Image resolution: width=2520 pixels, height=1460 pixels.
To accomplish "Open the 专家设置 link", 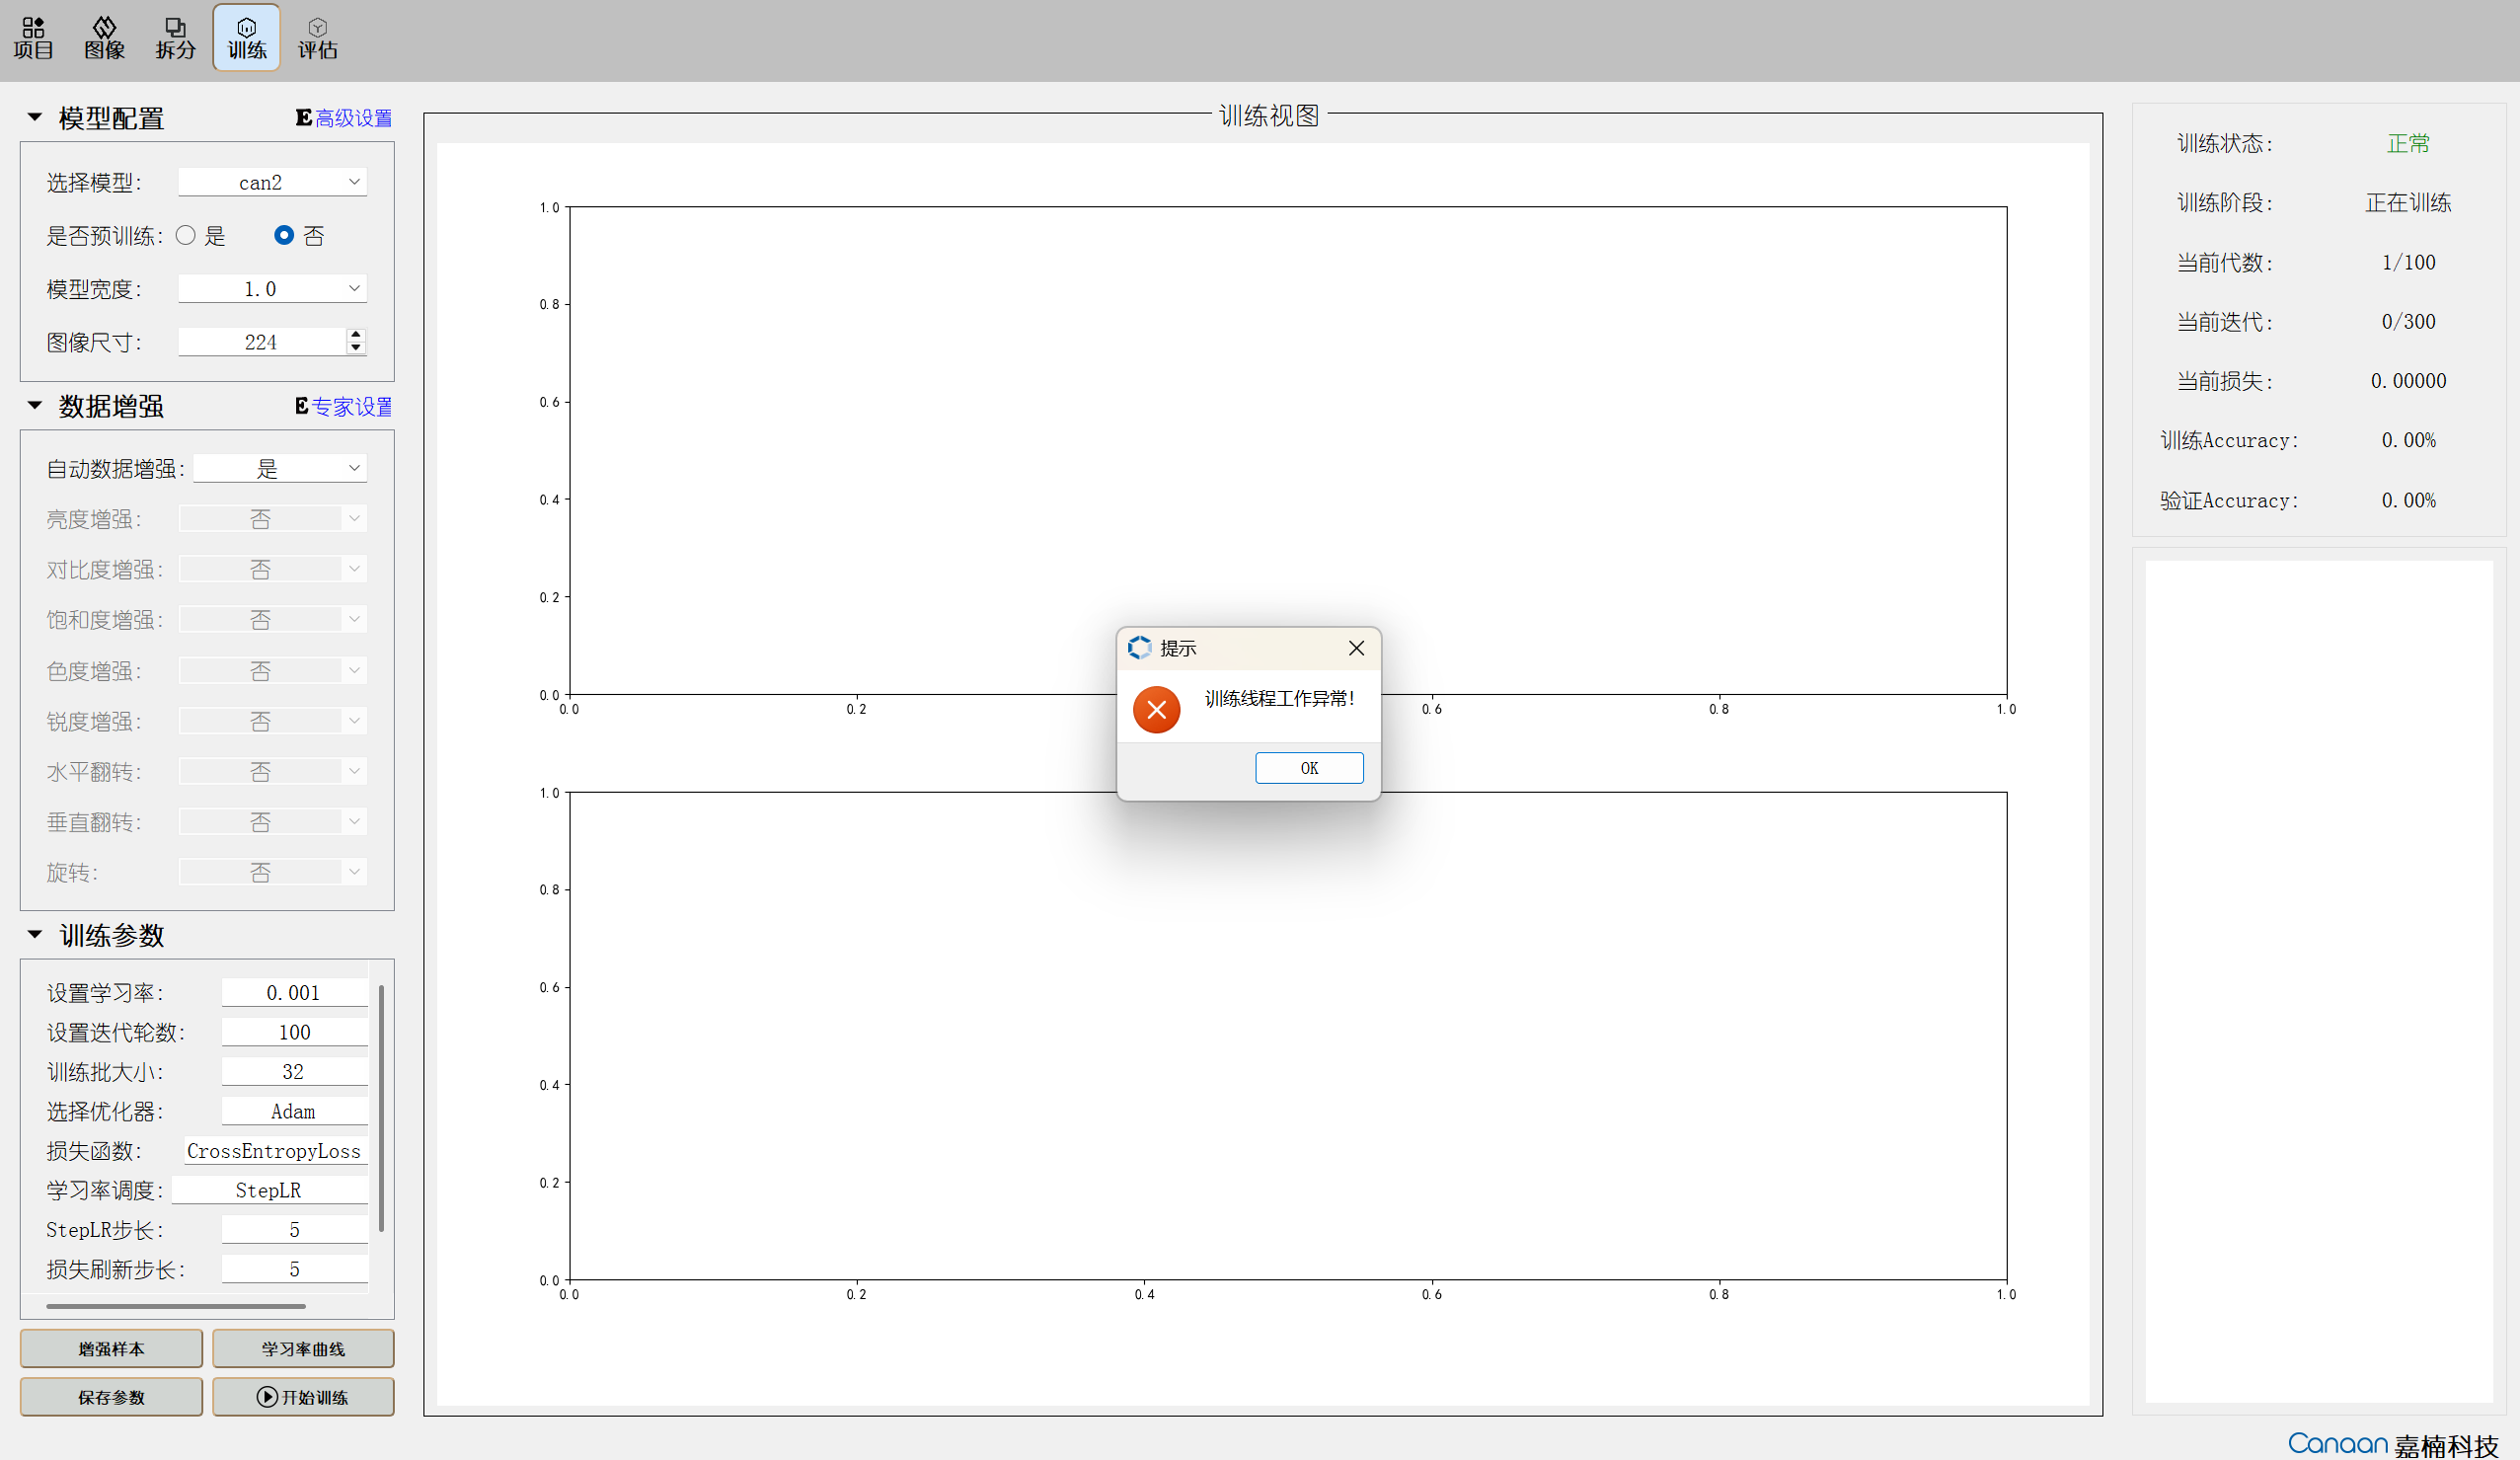I will [x=351, y=406].
